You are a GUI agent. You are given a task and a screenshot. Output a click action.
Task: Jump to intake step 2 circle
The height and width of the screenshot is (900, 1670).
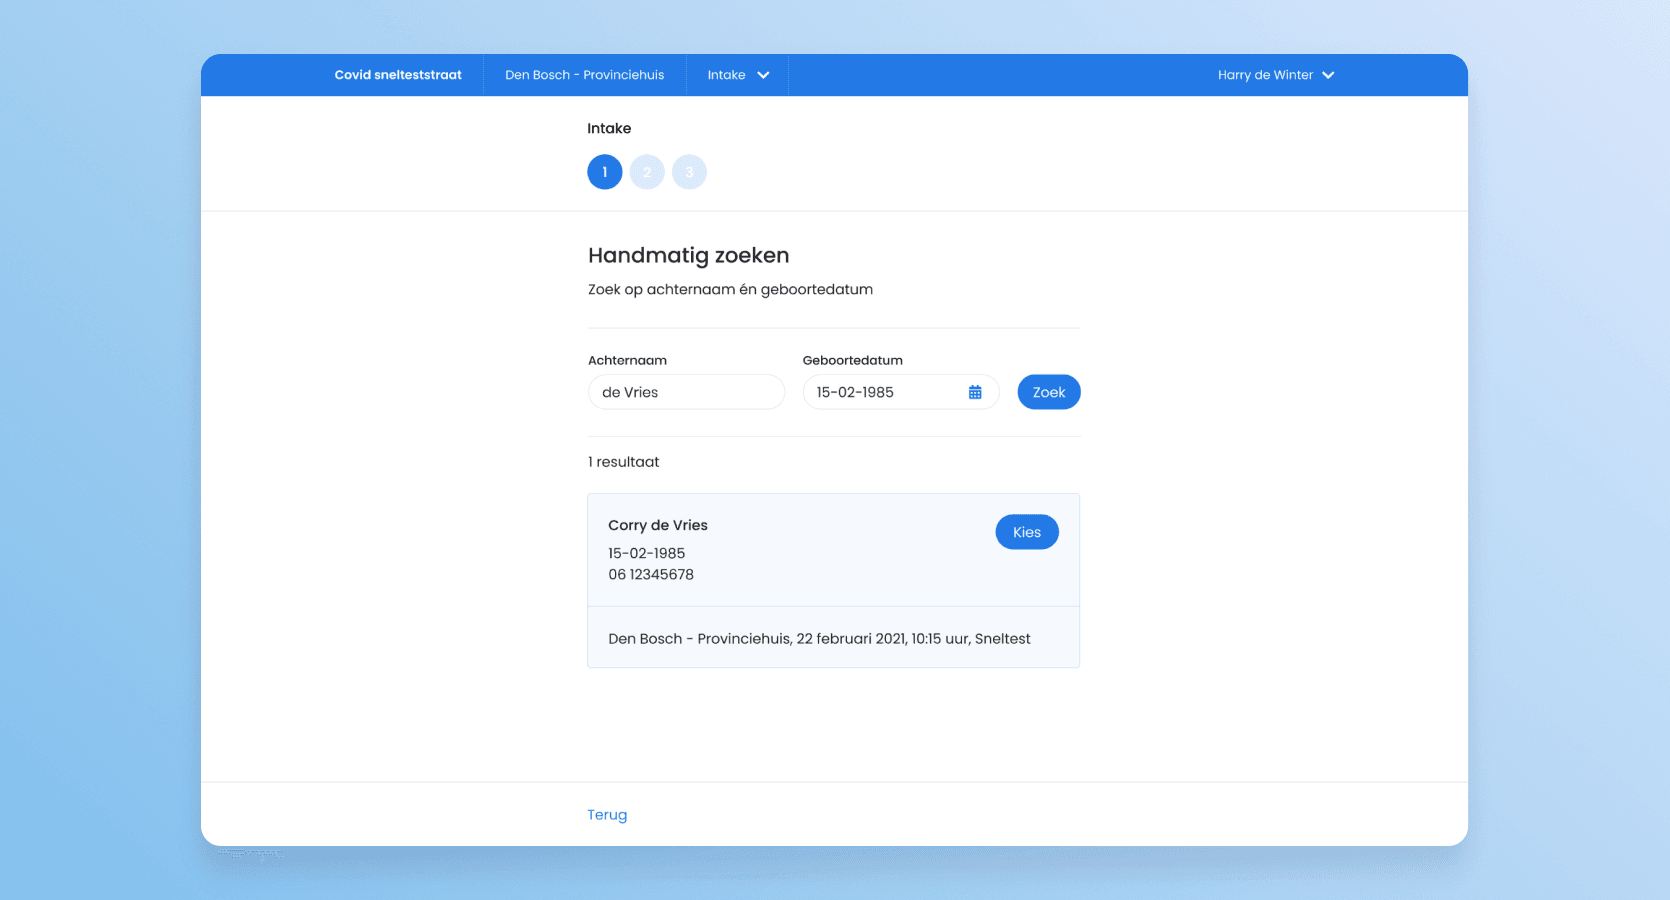pos(647,172)
